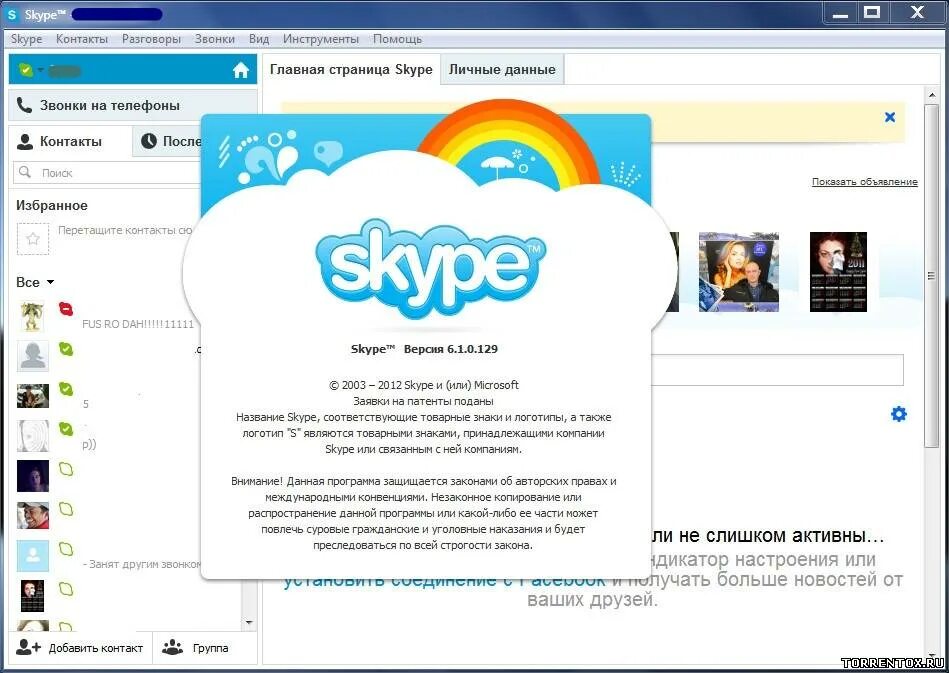
Task: Switch to Главная страница Skype tab
Action: point(351,70)
